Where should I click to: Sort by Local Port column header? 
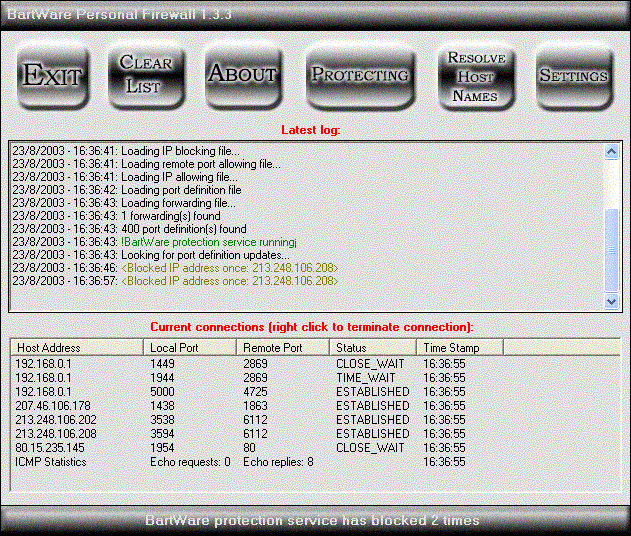190,348
